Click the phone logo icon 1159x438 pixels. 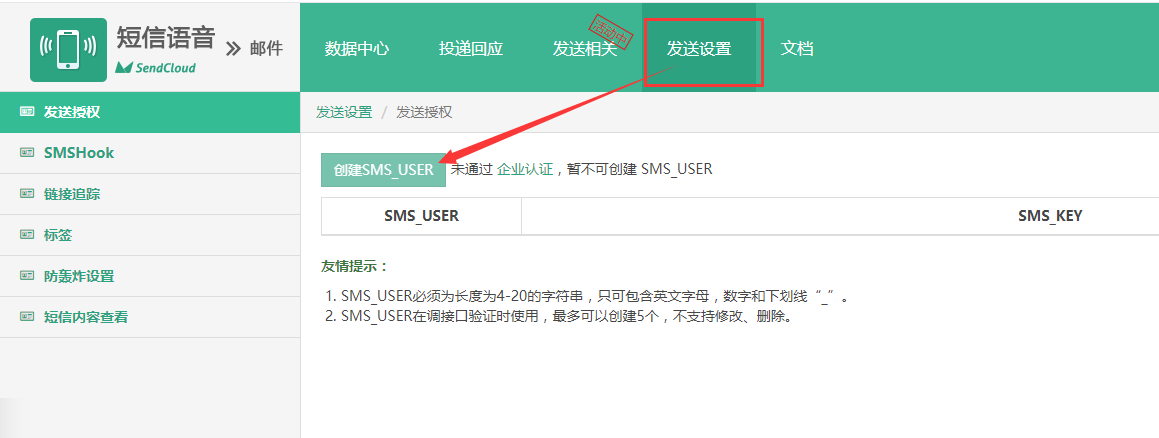pyautogui.click(x=68, y=49)
